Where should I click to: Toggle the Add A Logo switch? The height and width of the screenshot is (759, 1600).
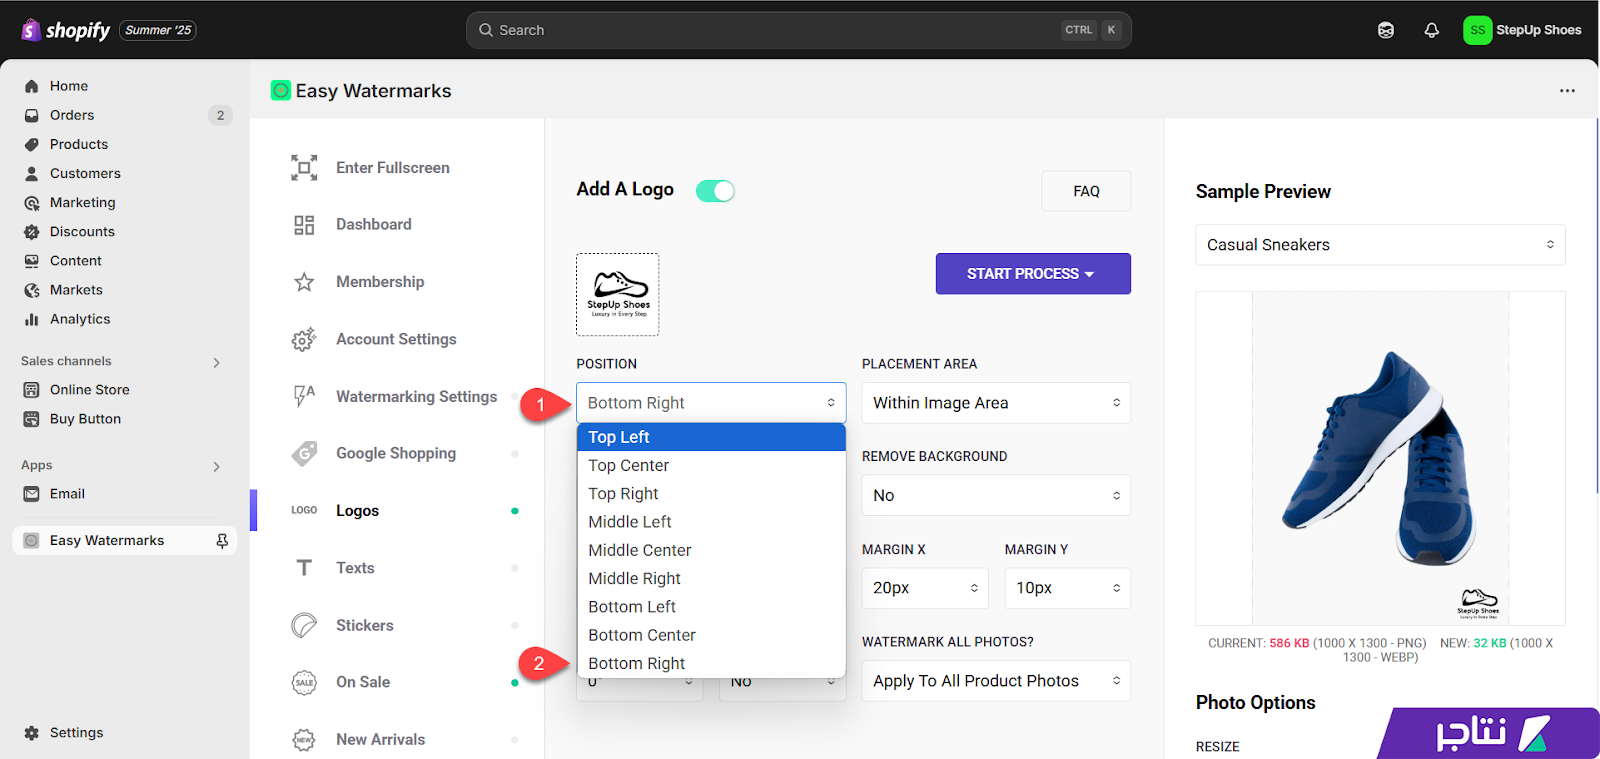click(x=715, y=191)
